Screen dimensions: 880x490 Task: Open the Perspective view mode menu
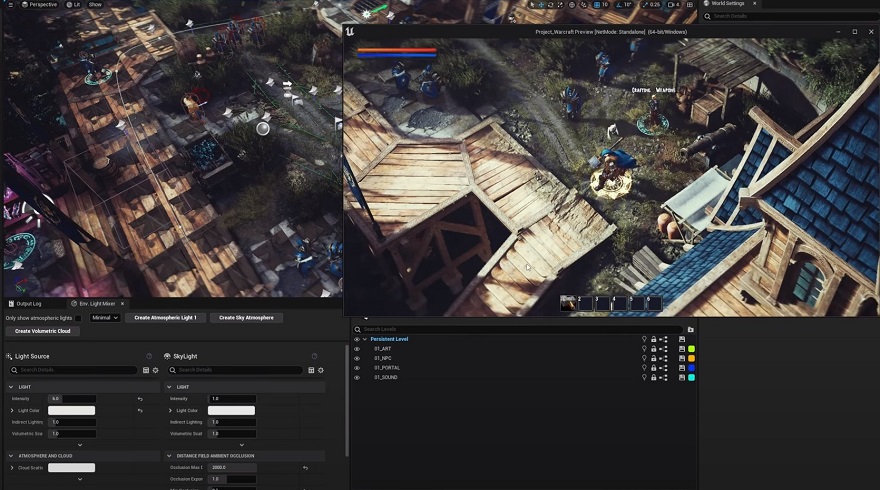click(x=39, y=4)
